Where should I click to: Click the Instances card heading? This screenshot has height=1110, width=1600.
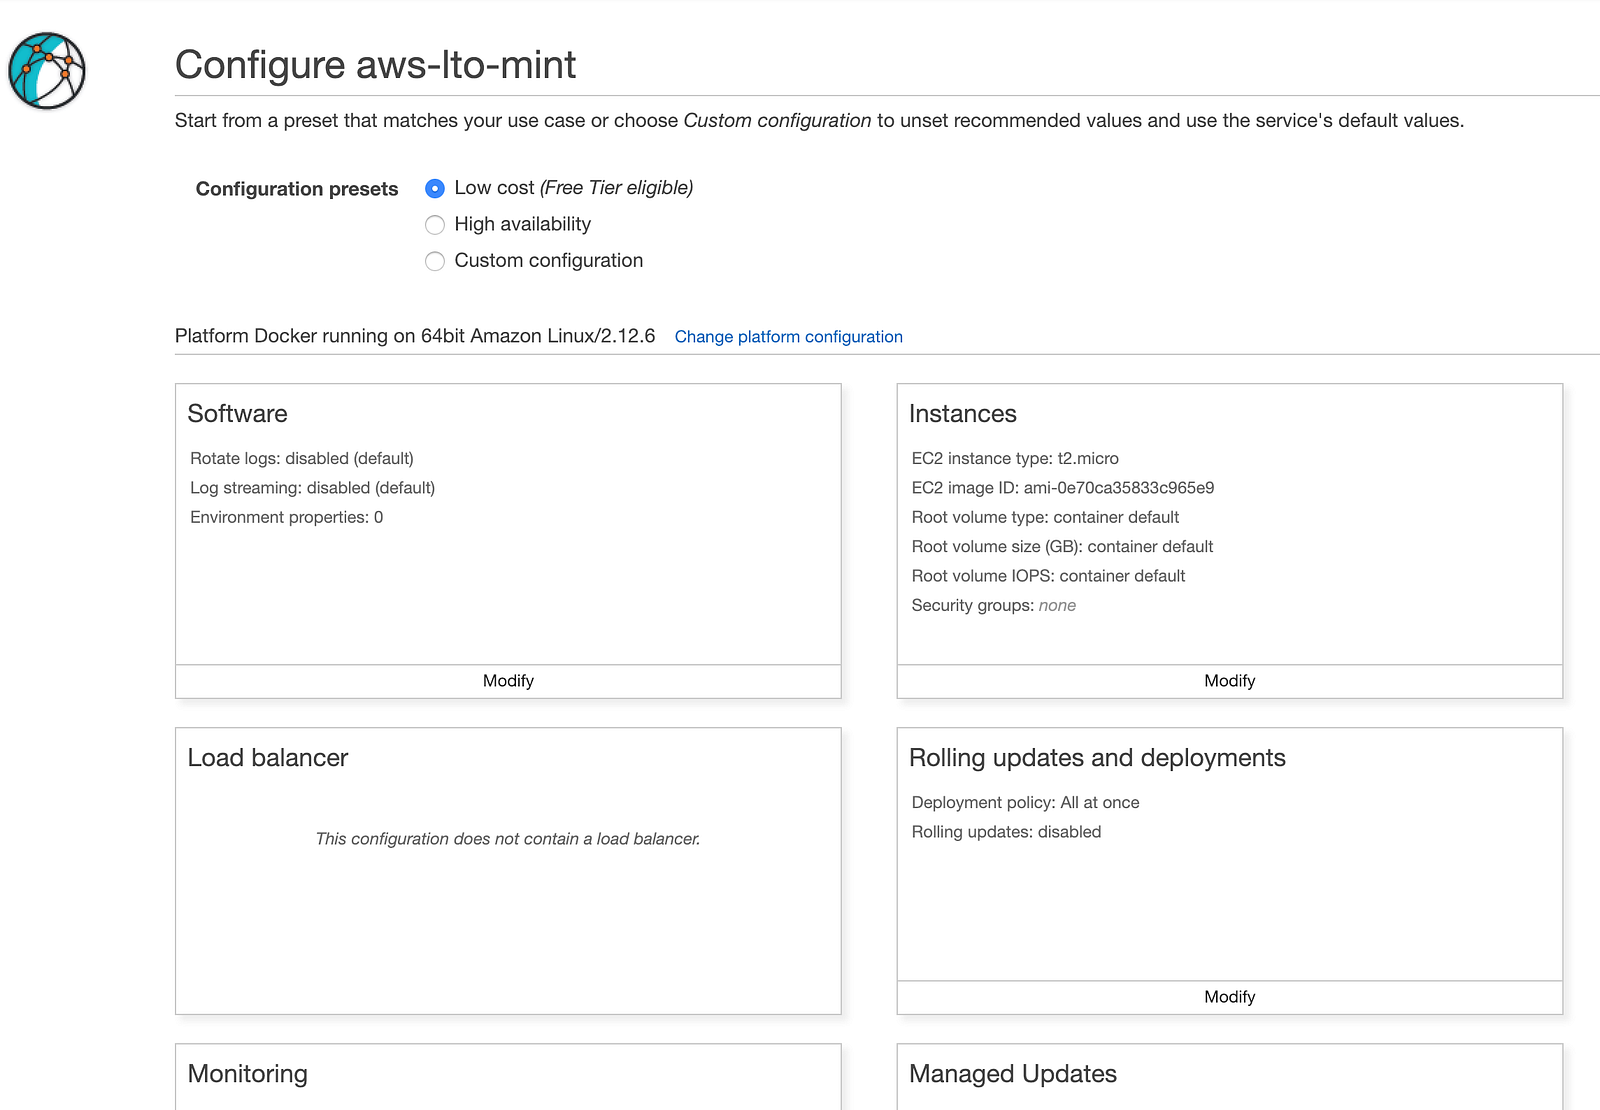962,414
